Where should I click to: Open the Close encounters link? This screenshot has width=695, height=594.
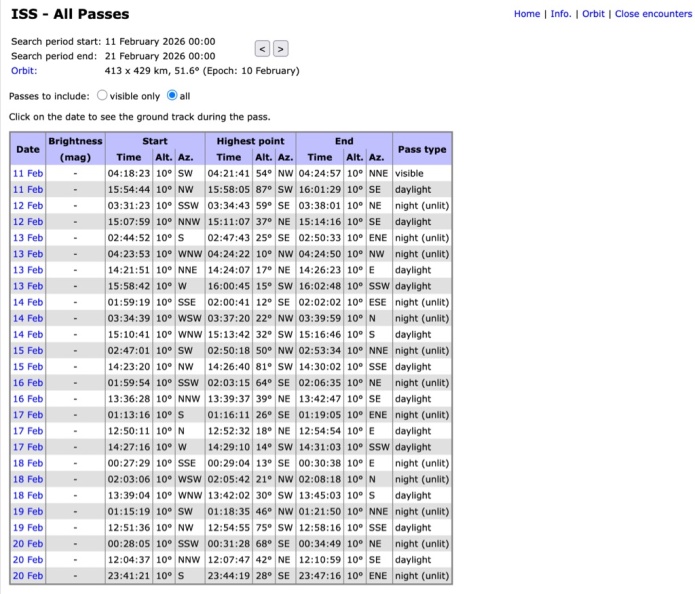pos(651,14)
